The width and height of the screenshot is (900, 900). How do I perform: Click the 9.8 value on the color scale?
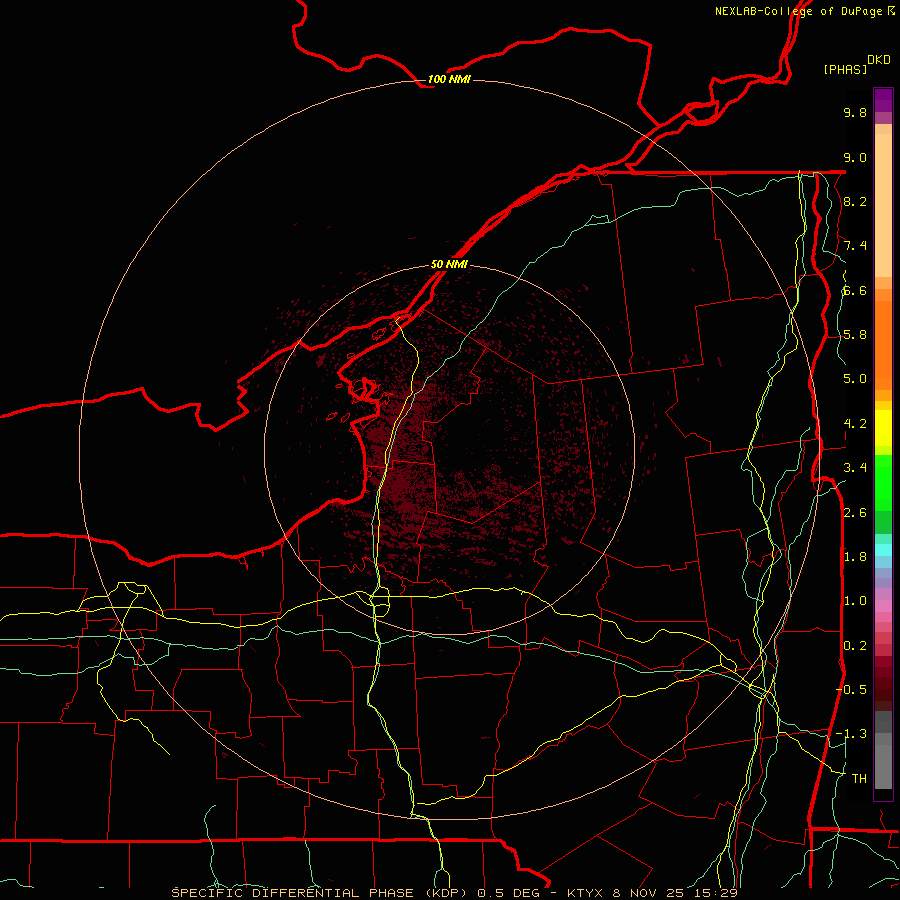855,112
